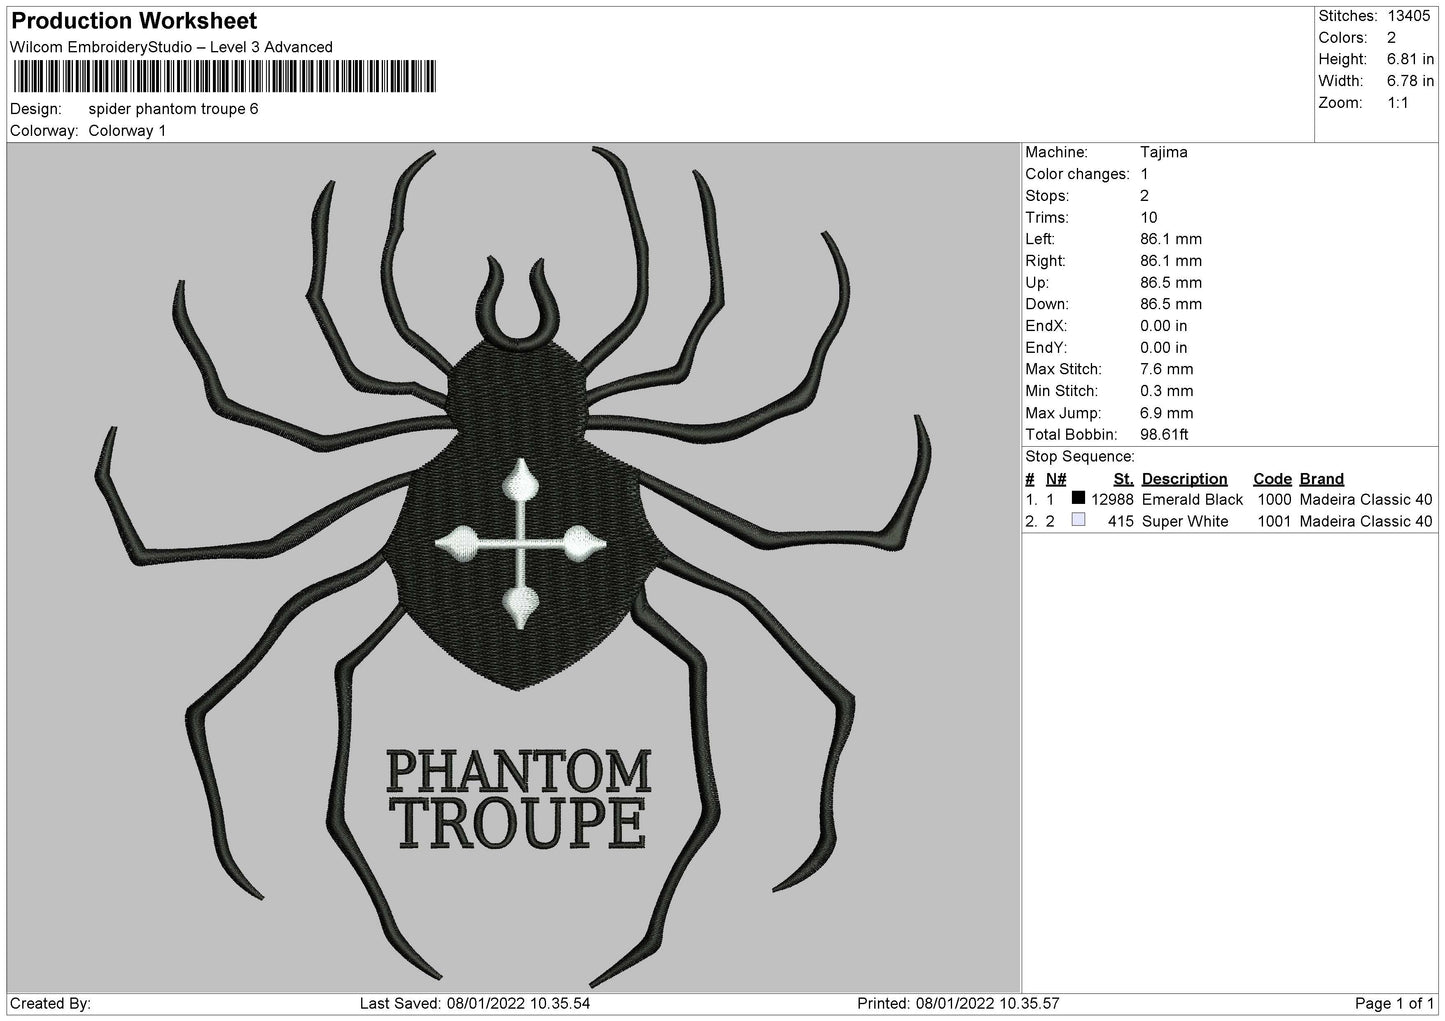This screenshot has height=1021, width=1445.
Task: Click 'Madeira Classic 40' in Emerald Black row
Action: tap(1366, 500)
